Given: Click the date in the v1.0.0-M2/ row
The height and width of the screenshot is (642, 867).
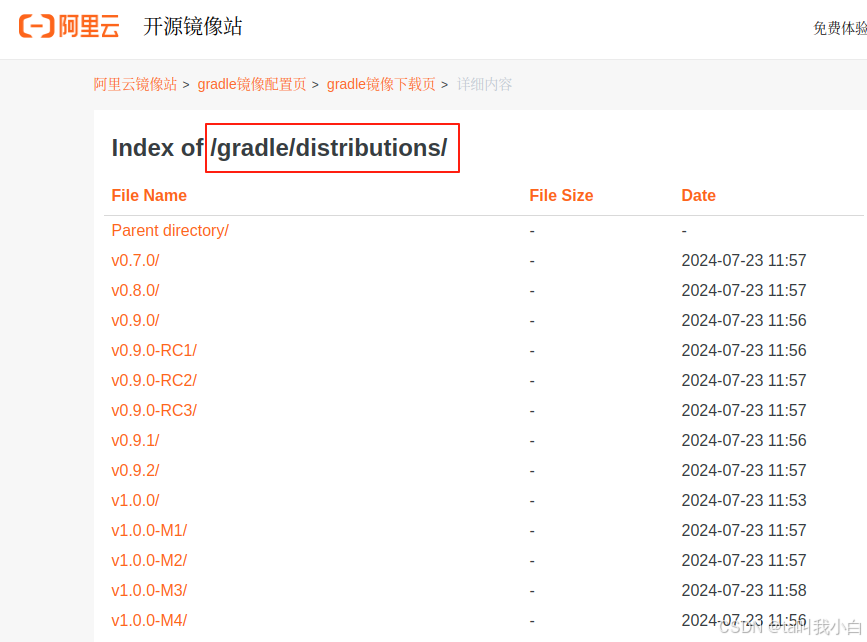Looking at the screenshot, I should [744, 560].
